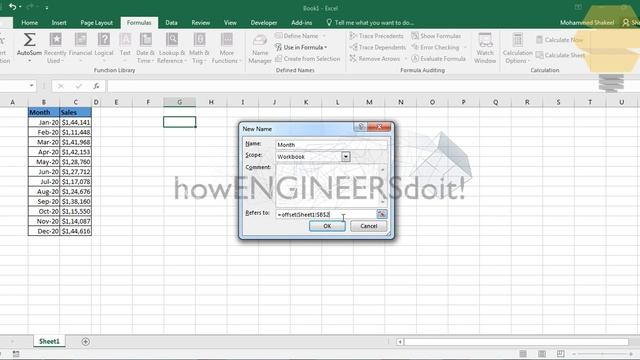Select the Sales header cell
The image size is (640, 360).
click(x=76, y=112)
